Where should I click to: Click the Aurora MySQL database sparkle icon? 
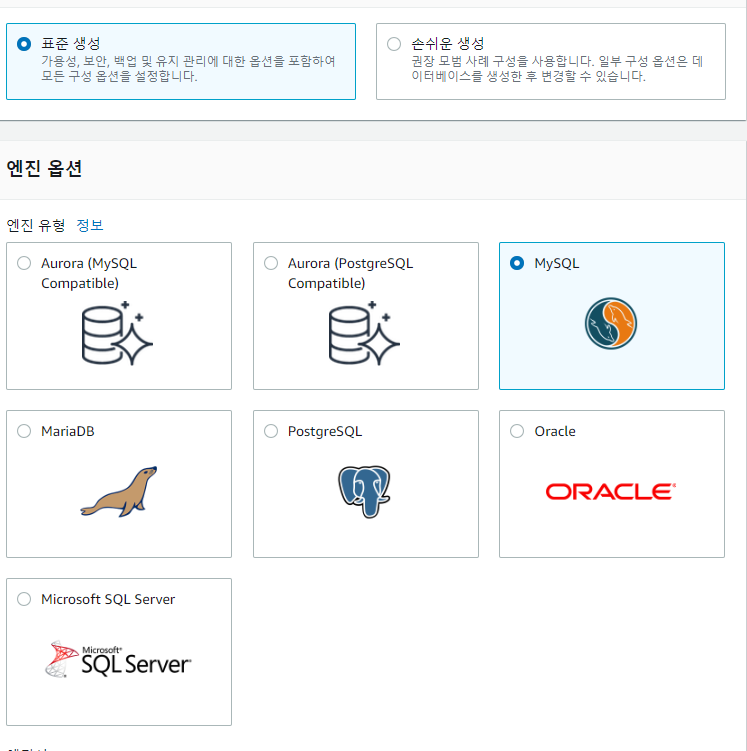click(x=117, y=333)
